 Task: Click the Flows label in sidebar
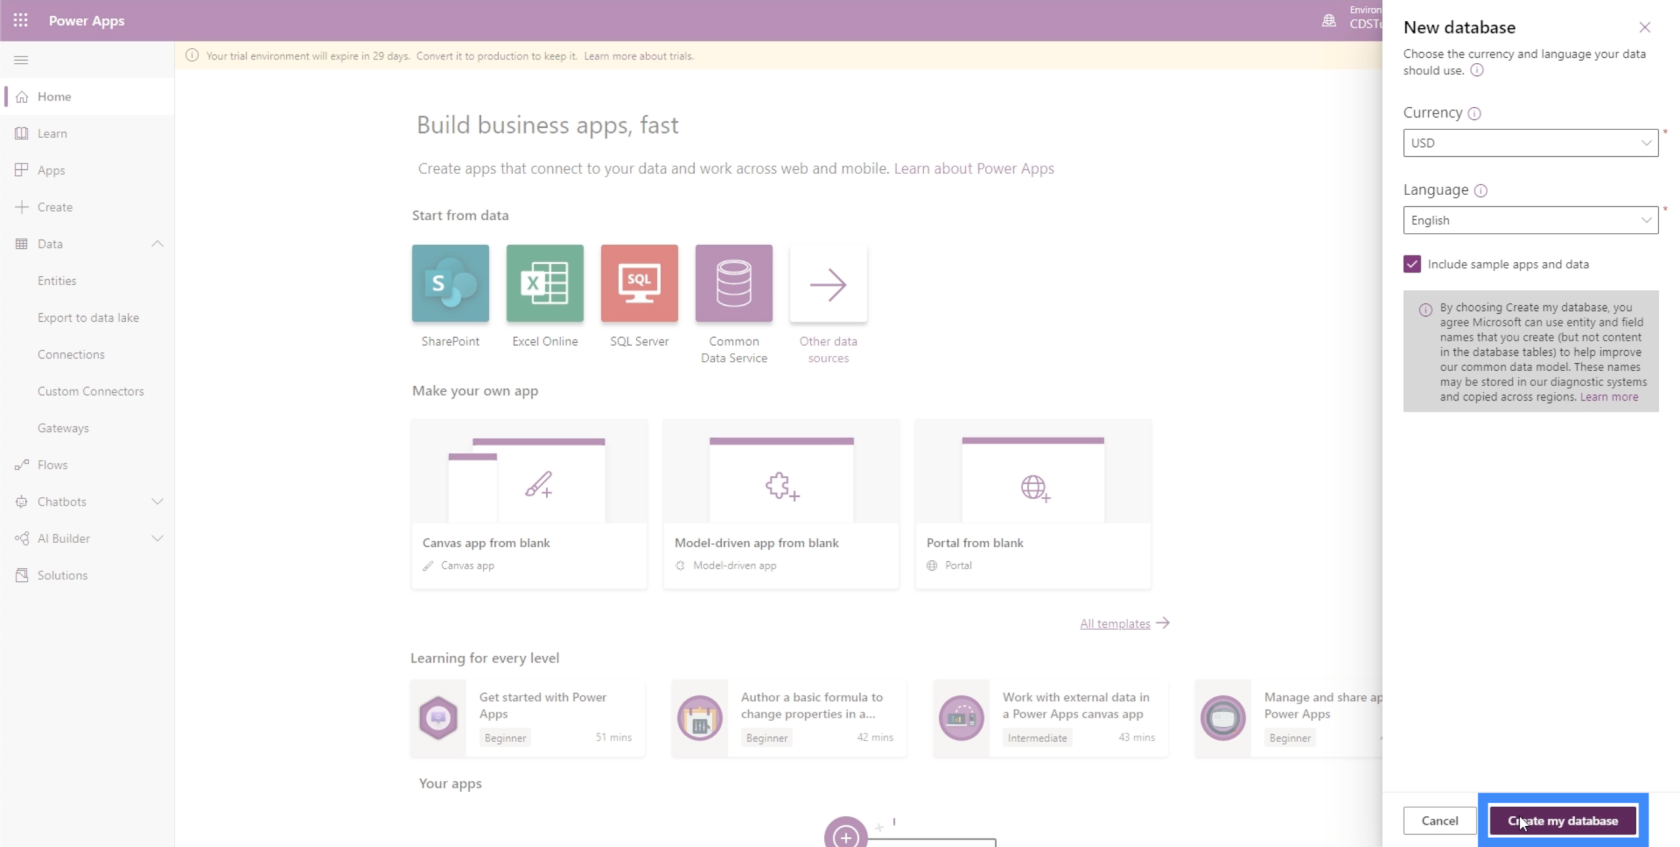pos(52,465)
